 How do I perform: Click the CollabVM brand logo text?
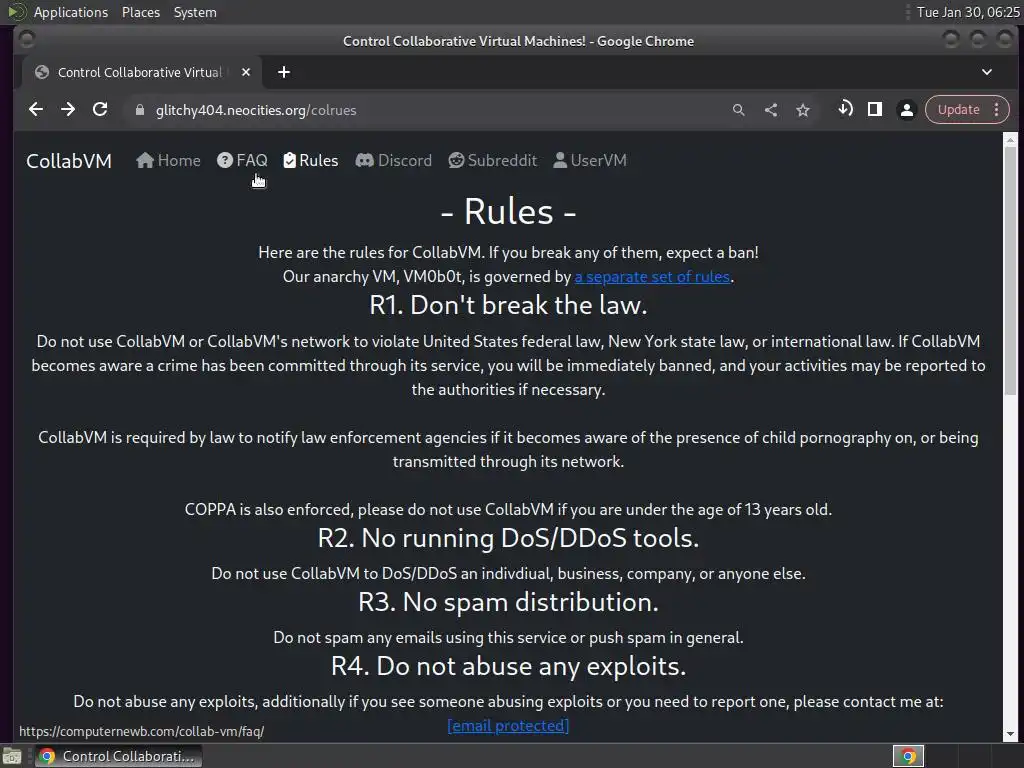69,161
